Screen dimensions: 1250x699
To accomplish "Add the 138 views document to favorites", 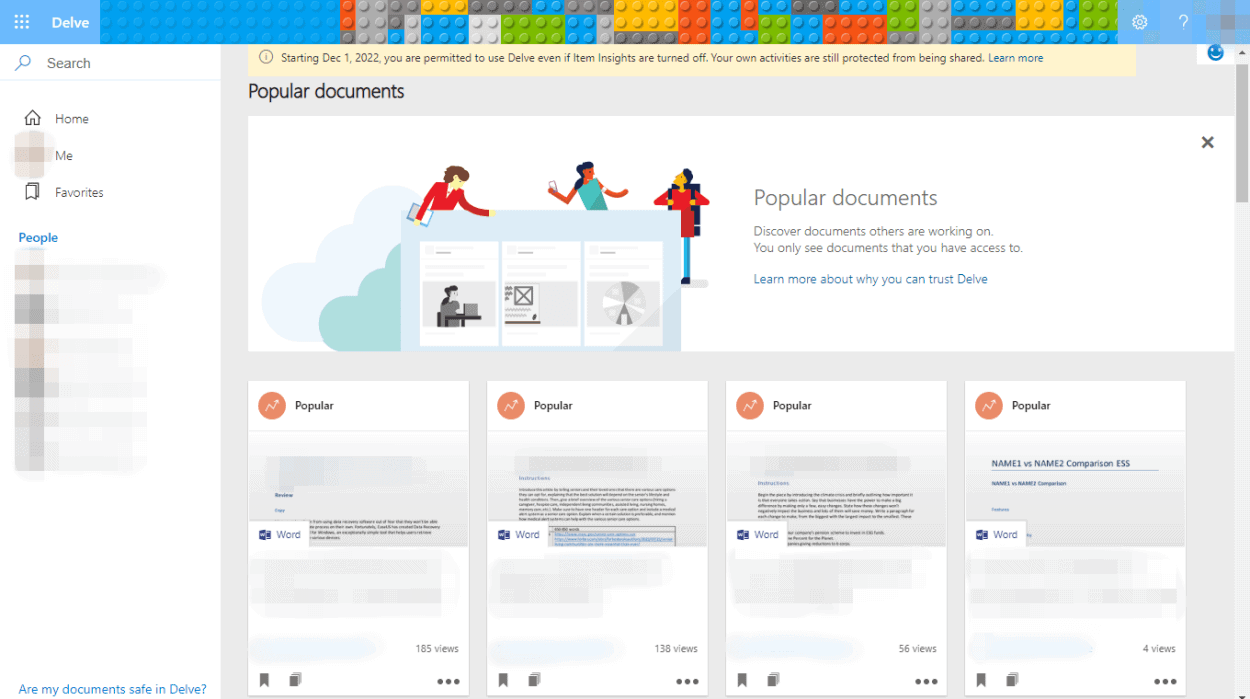I will click(503, 680).
